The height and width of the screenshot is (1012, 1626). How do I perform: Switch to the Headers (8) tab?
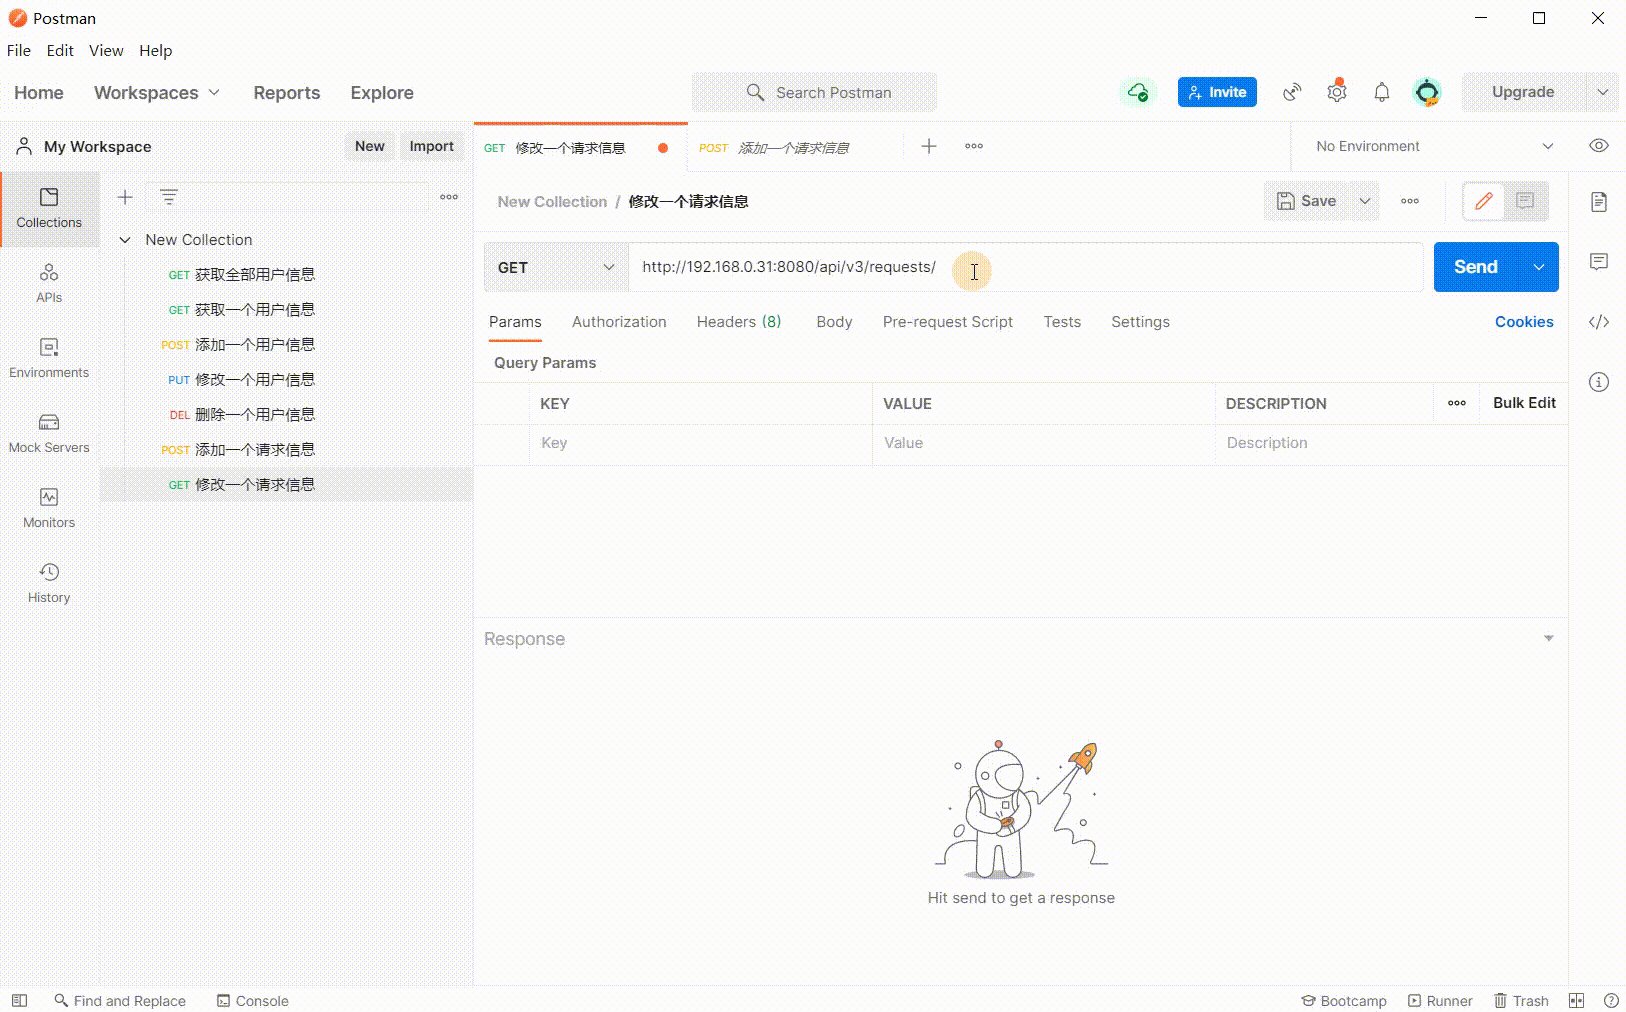coord(739,322)
